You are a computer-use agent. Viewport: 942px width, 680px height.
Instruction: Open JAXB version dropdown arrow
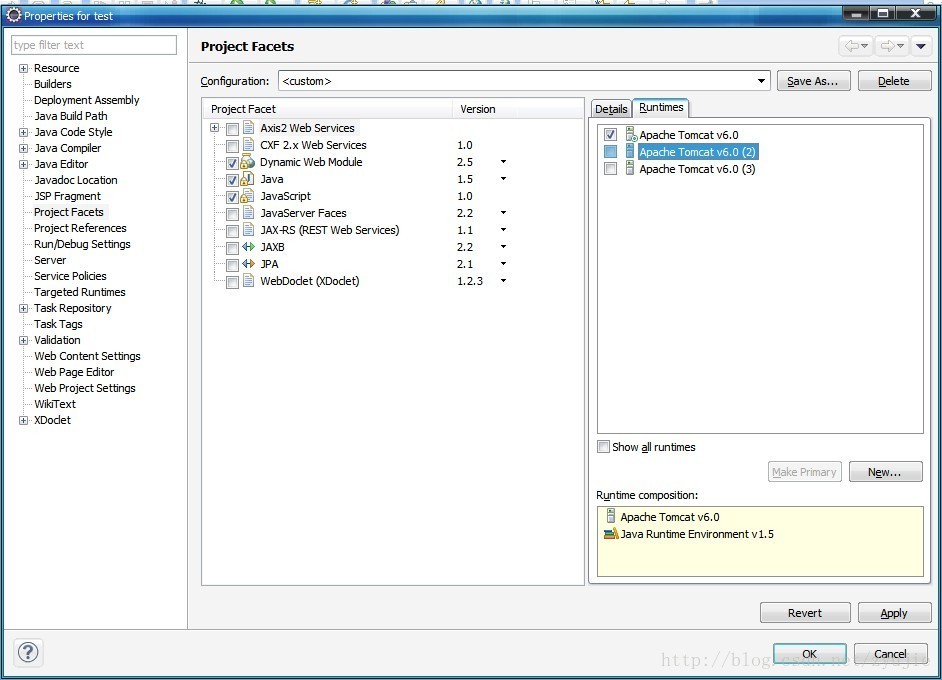coord(503,246)
